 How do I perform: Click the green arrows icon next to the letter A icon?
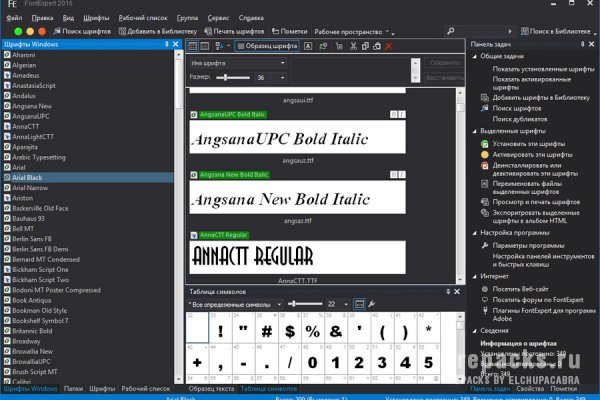pos(323,46)
